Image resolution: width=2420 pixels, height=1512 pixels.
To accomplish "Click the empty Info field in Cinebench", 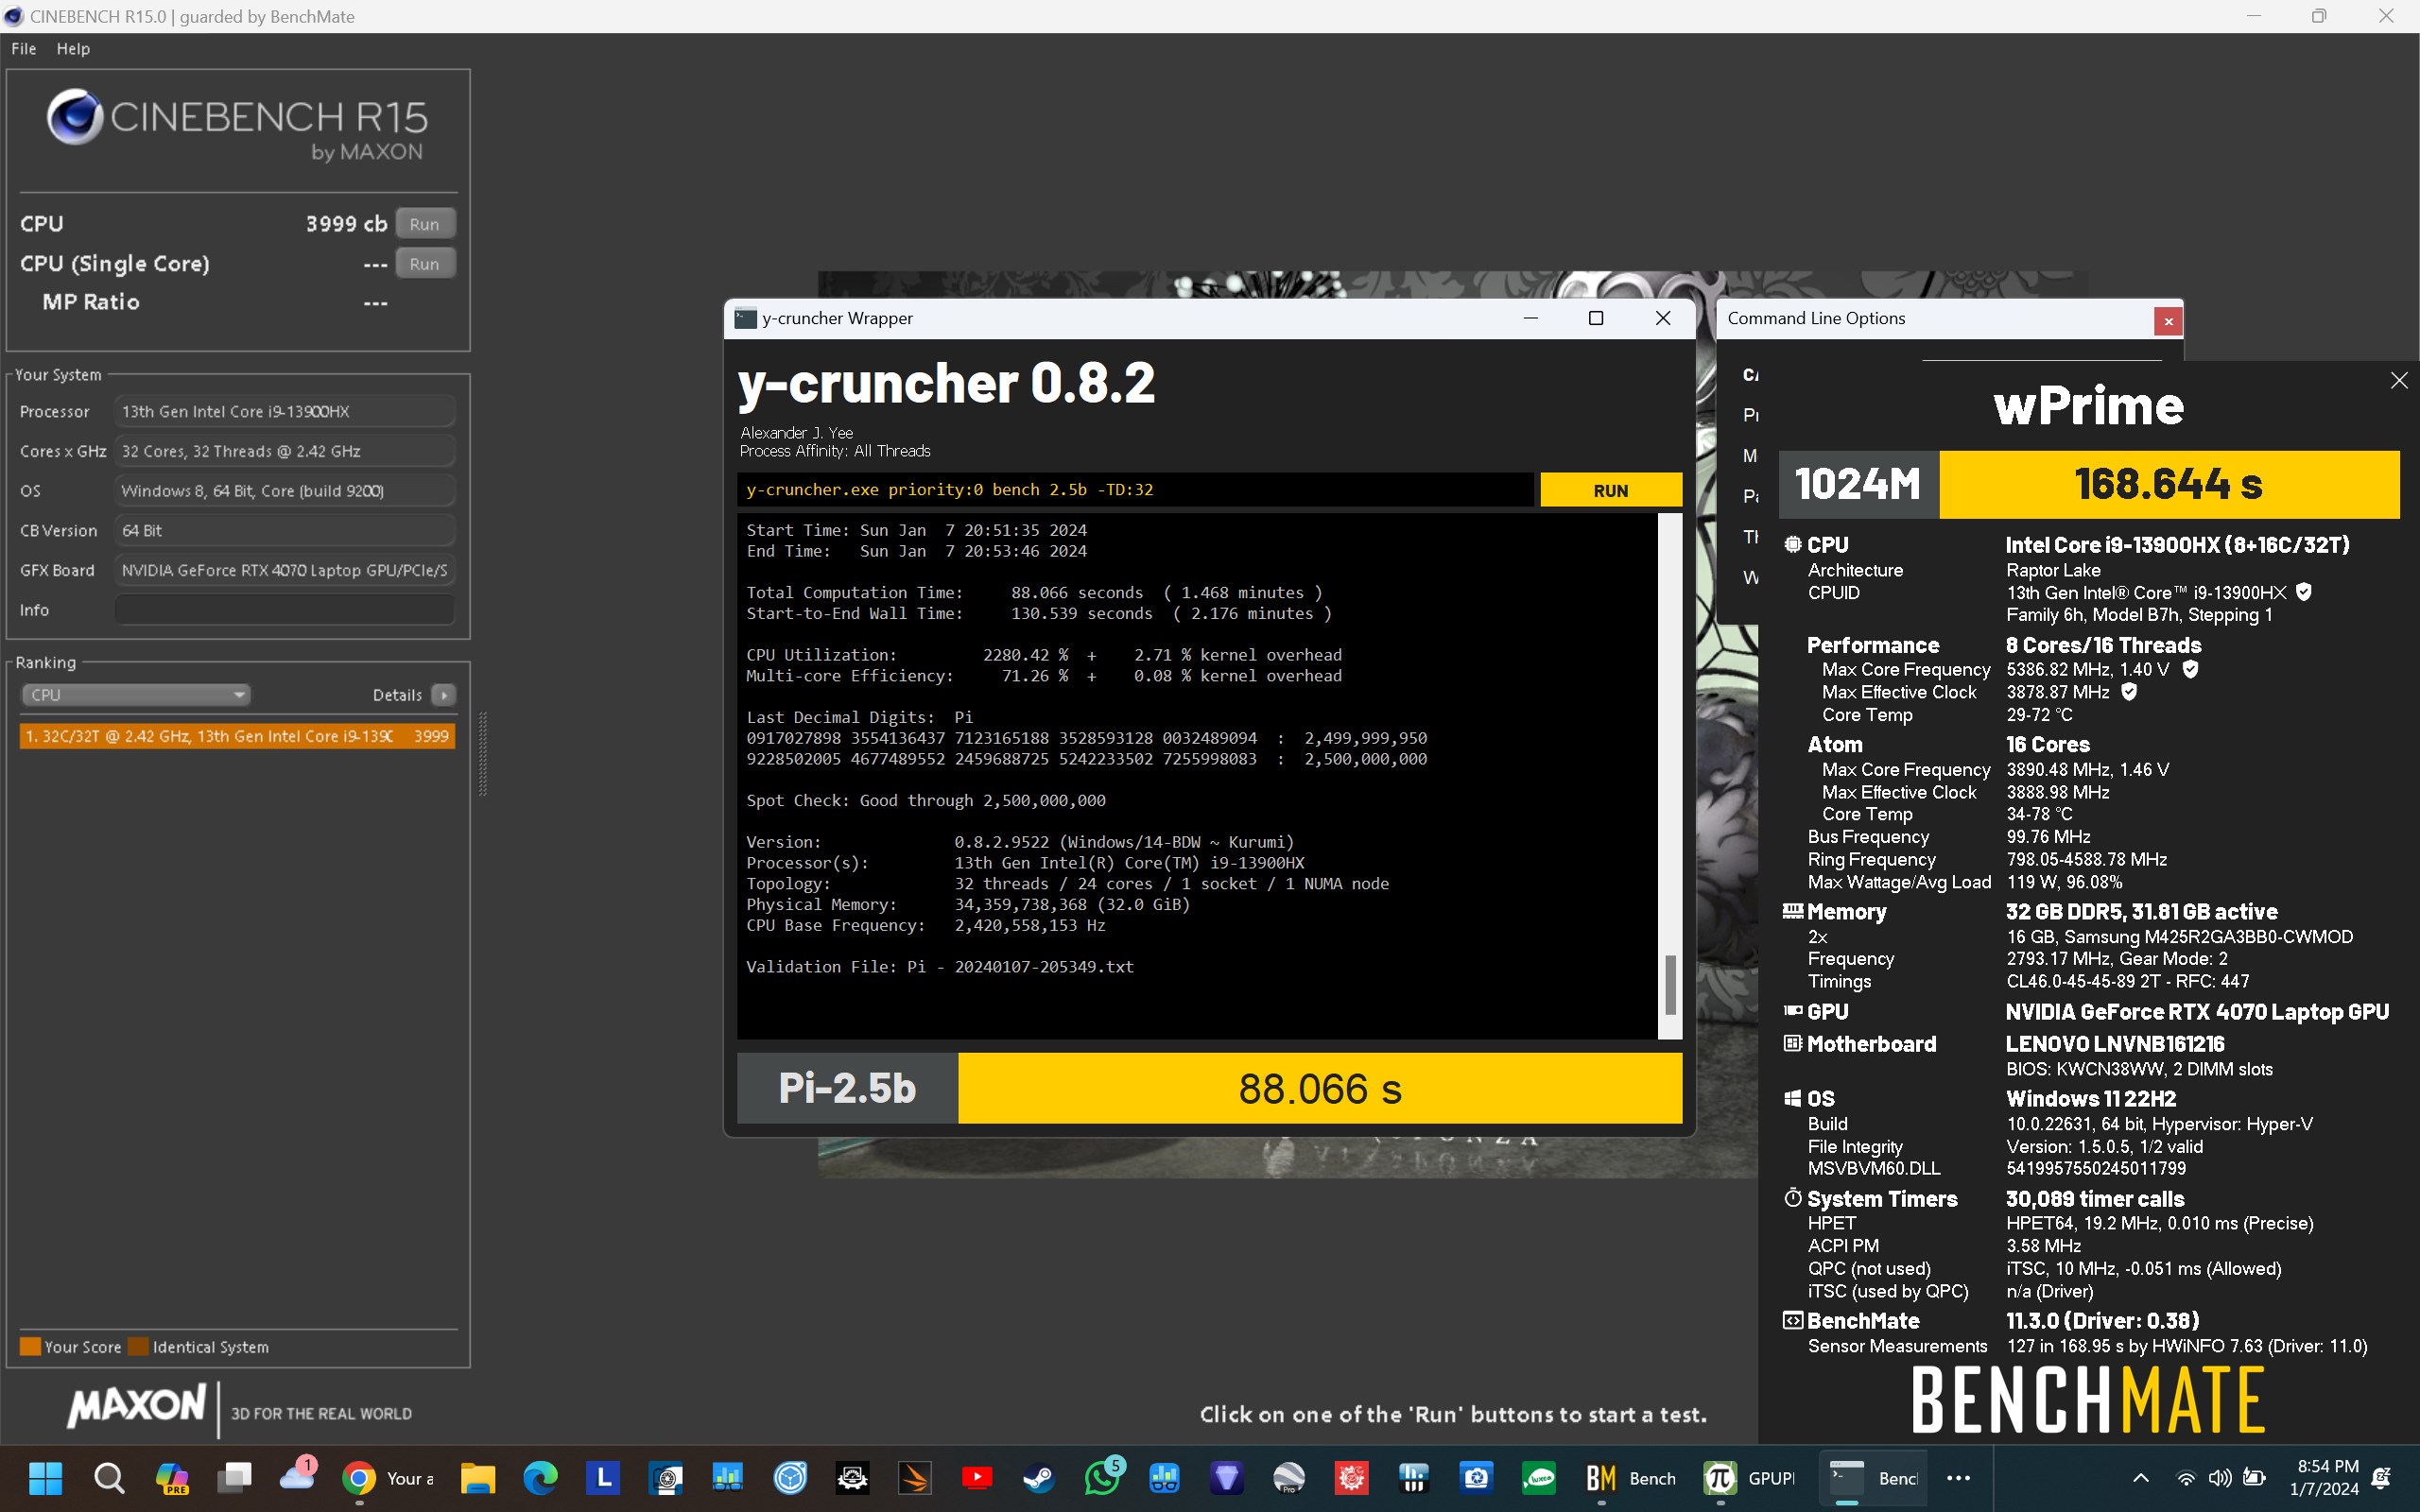I will 285,610.
